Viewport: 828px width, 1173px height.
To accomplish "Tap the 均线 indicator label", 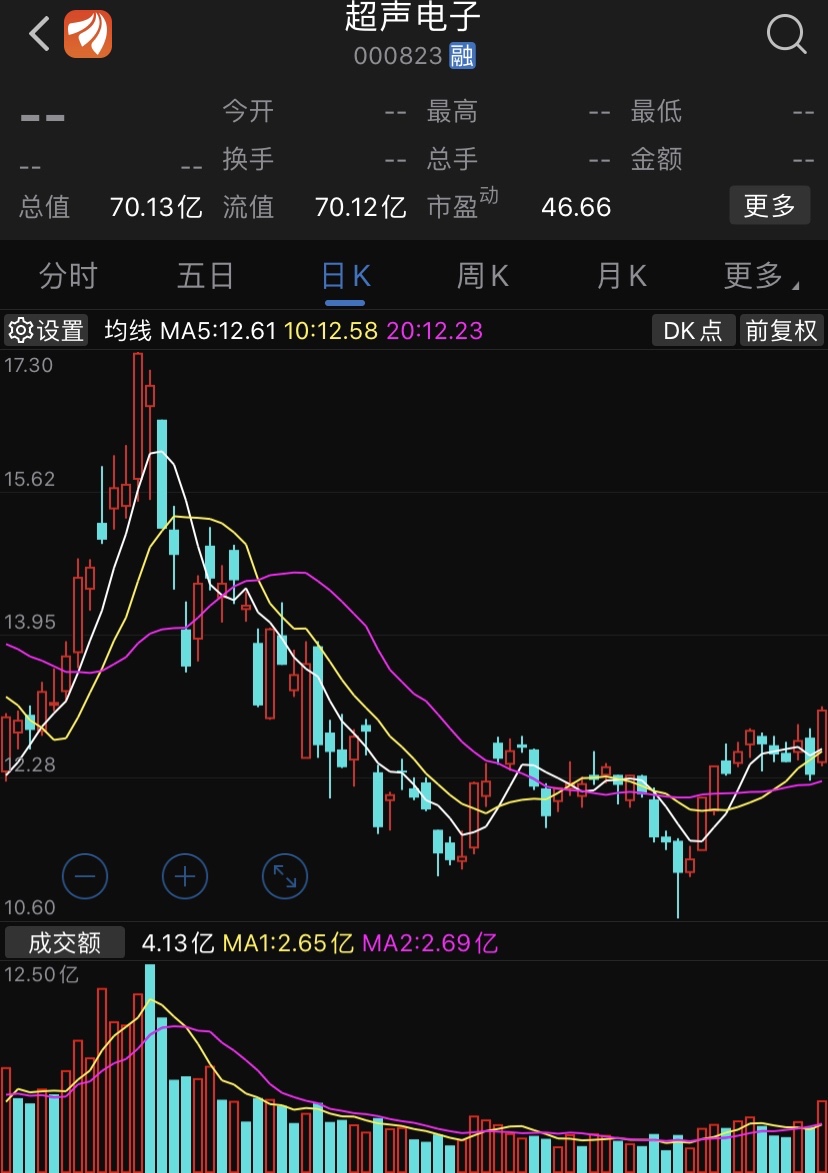I will [x=128, y=330].
